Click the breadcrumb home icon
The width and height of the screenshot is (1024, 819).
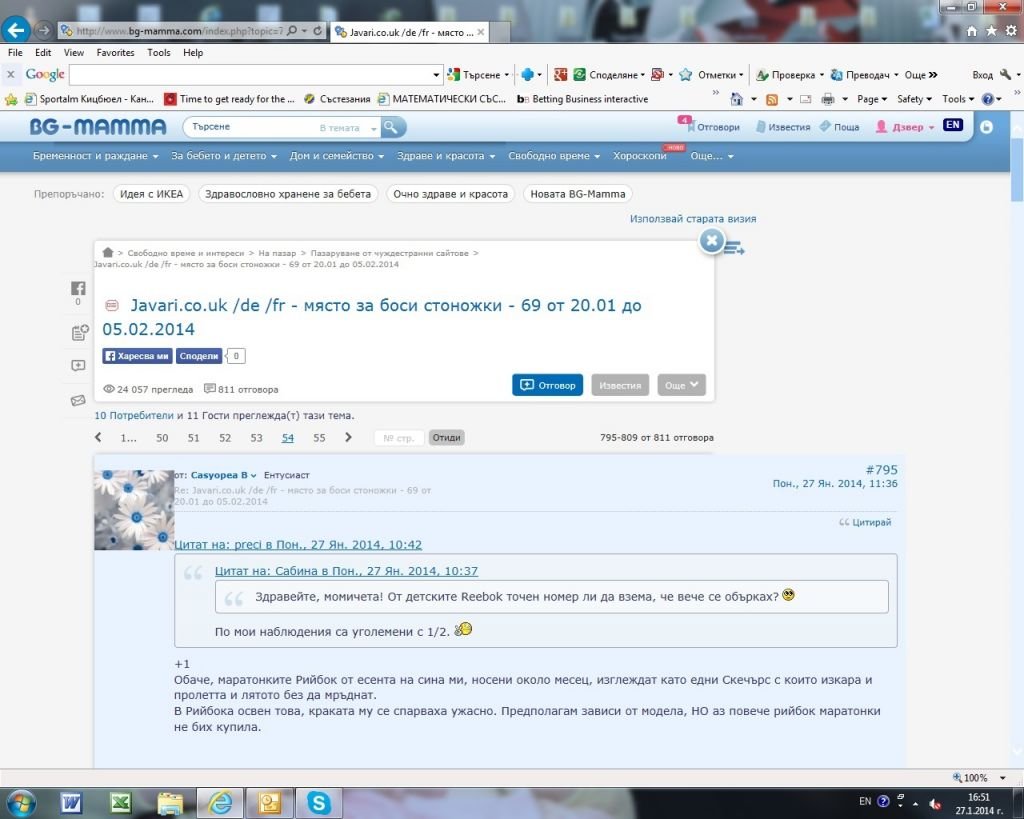point(108,253)
